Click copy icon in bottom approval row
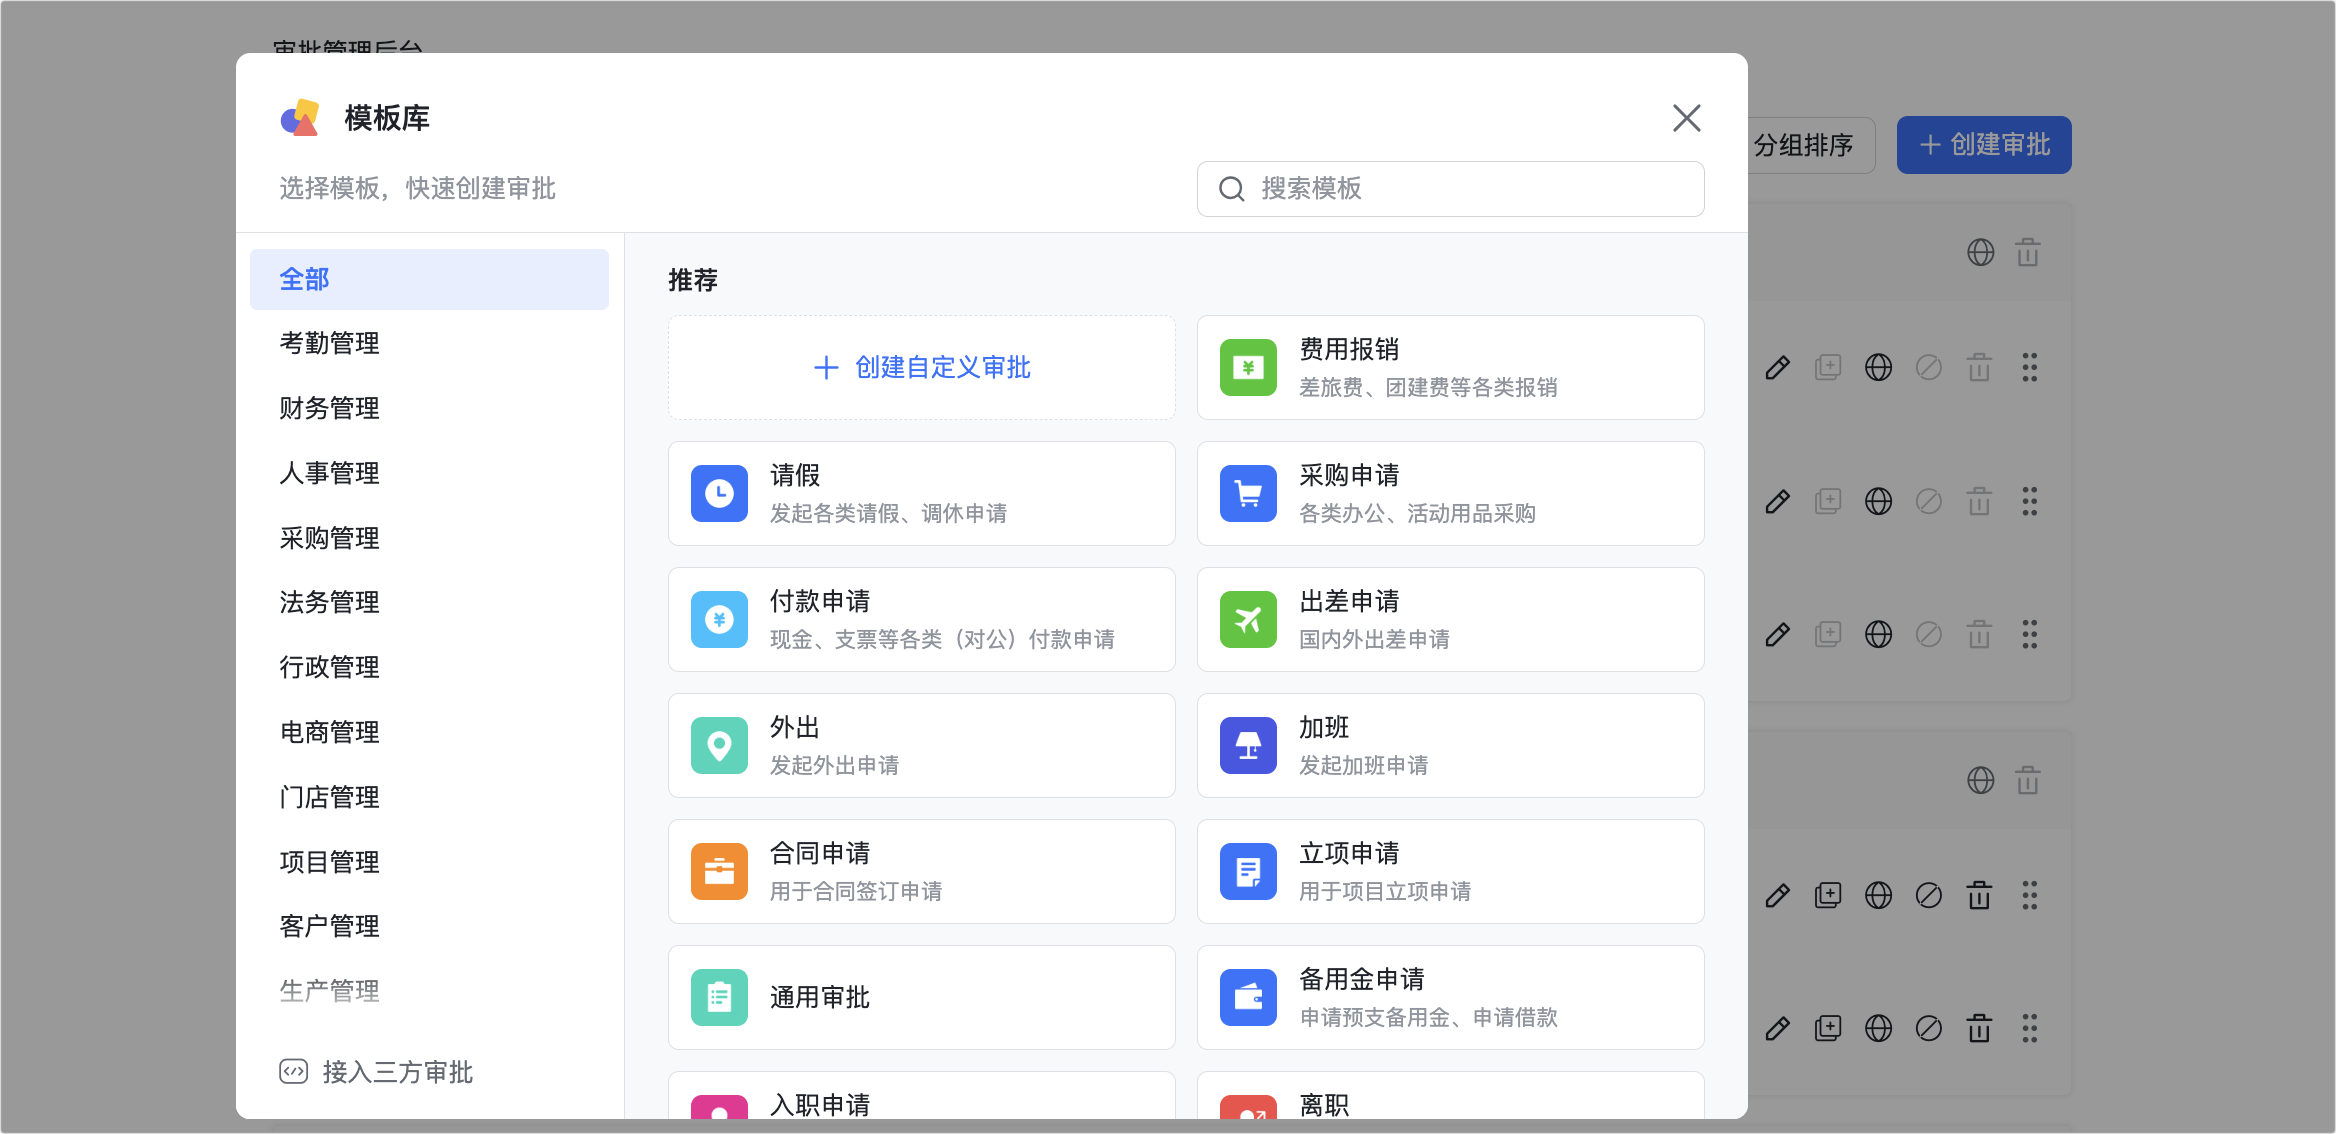 1828,1028
